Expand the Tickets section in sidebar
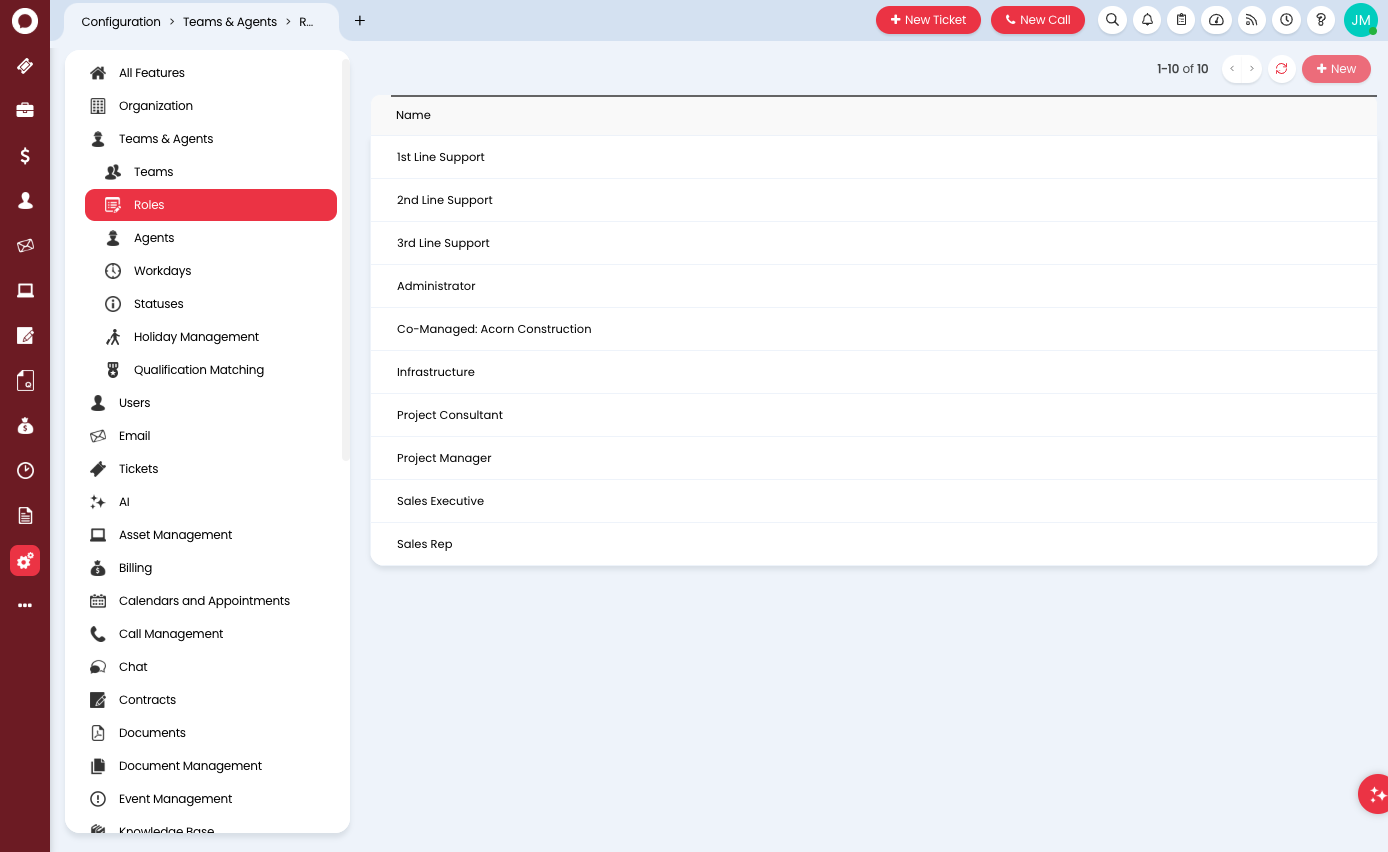 (x=211, y=469)
